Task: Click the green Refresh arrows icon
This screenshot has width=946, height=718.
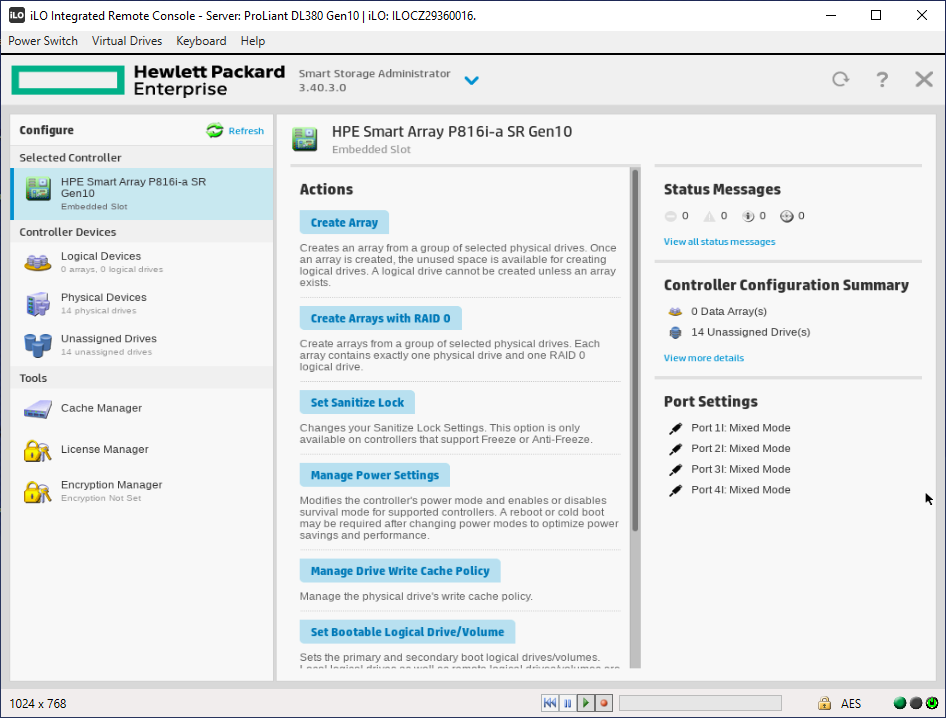Action: (215, 130)
